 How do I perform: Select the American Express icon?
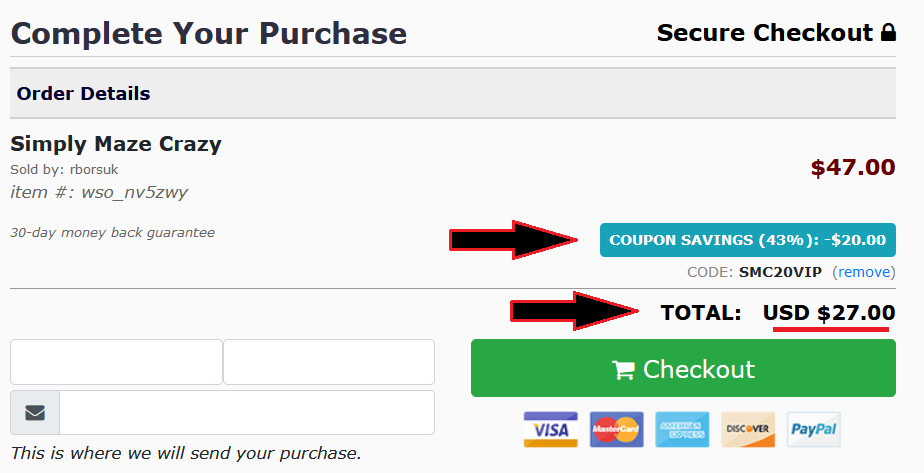pos(682,429)
